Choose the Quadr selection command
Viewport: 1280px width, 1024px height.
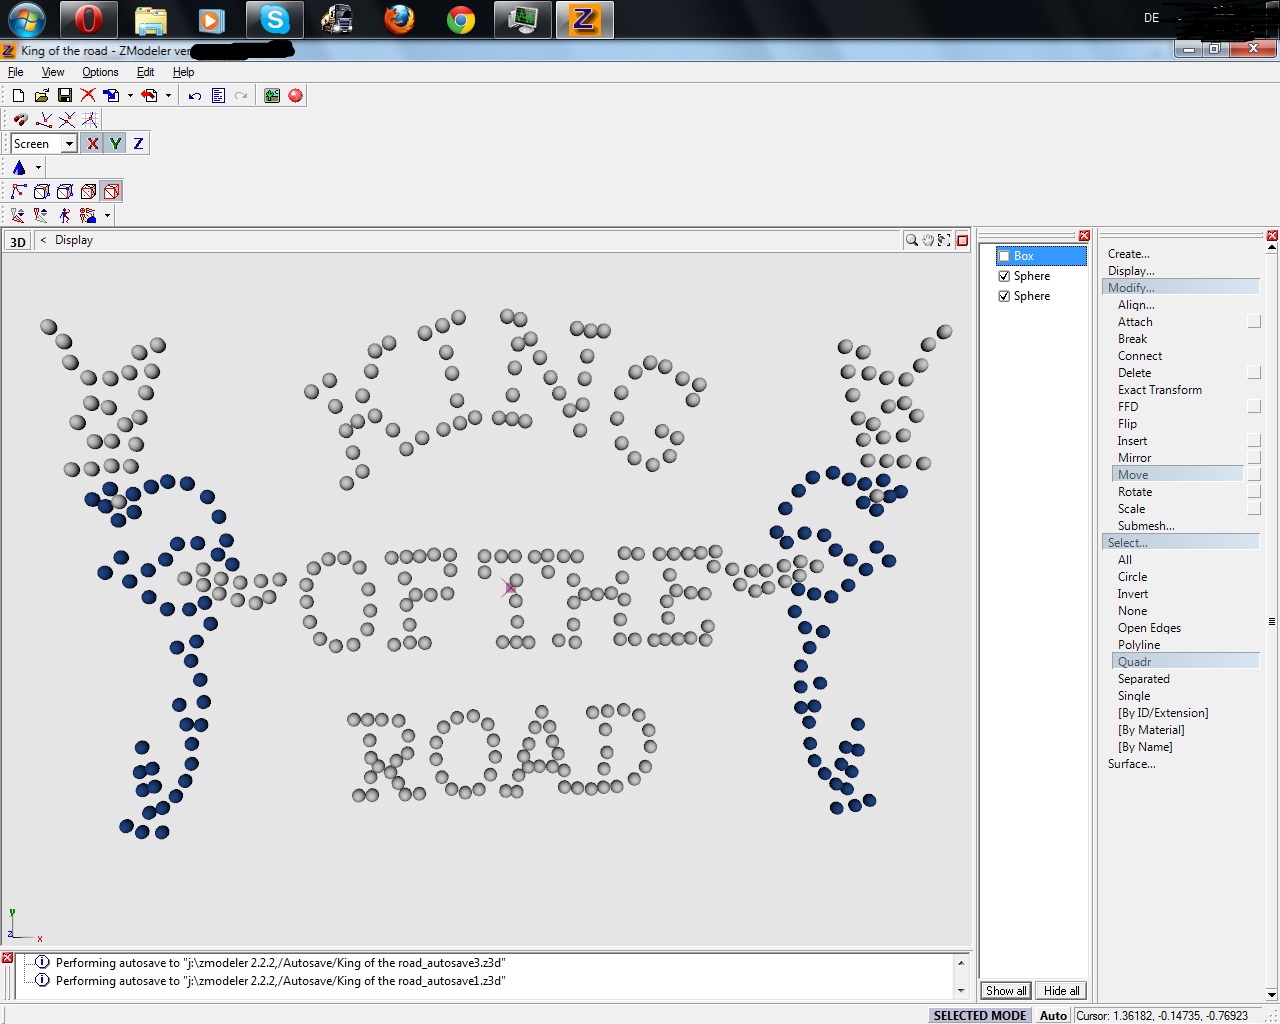tap(1185, 662)
